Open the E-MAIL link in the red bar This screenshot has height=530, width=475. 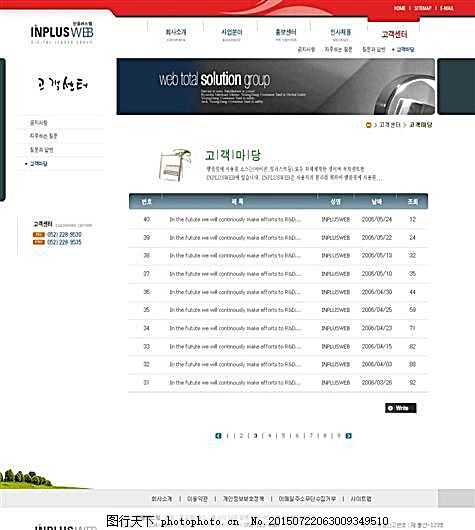click(447, 8)
